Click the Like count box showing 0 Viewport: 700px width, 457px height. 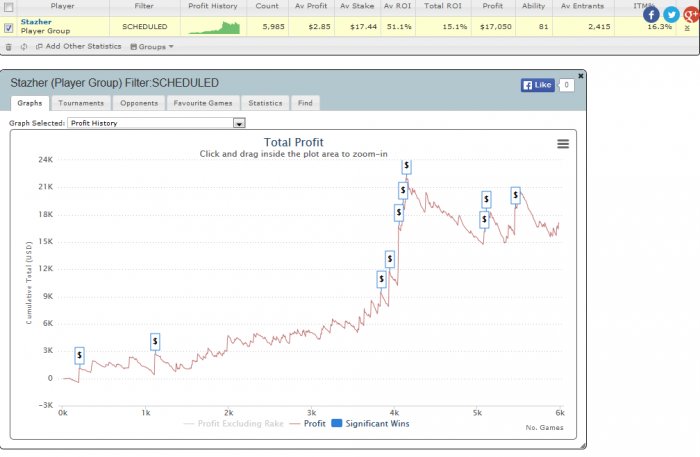point(566,85)
